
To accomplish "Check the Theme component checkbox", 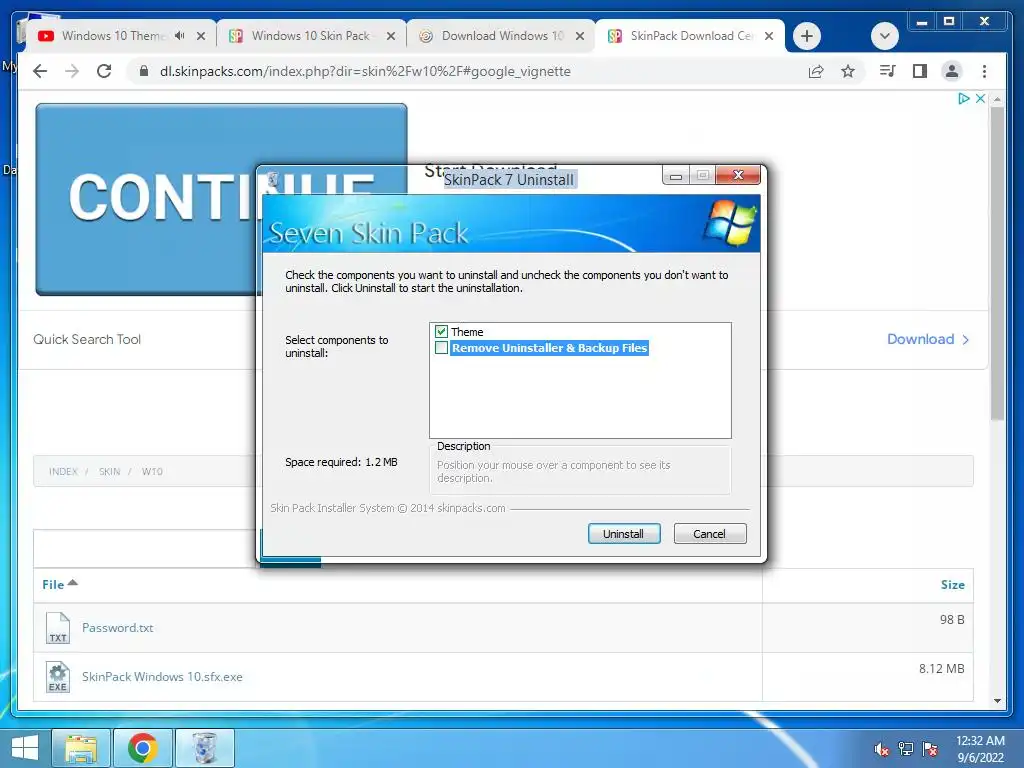I will [x=441, y=332].
